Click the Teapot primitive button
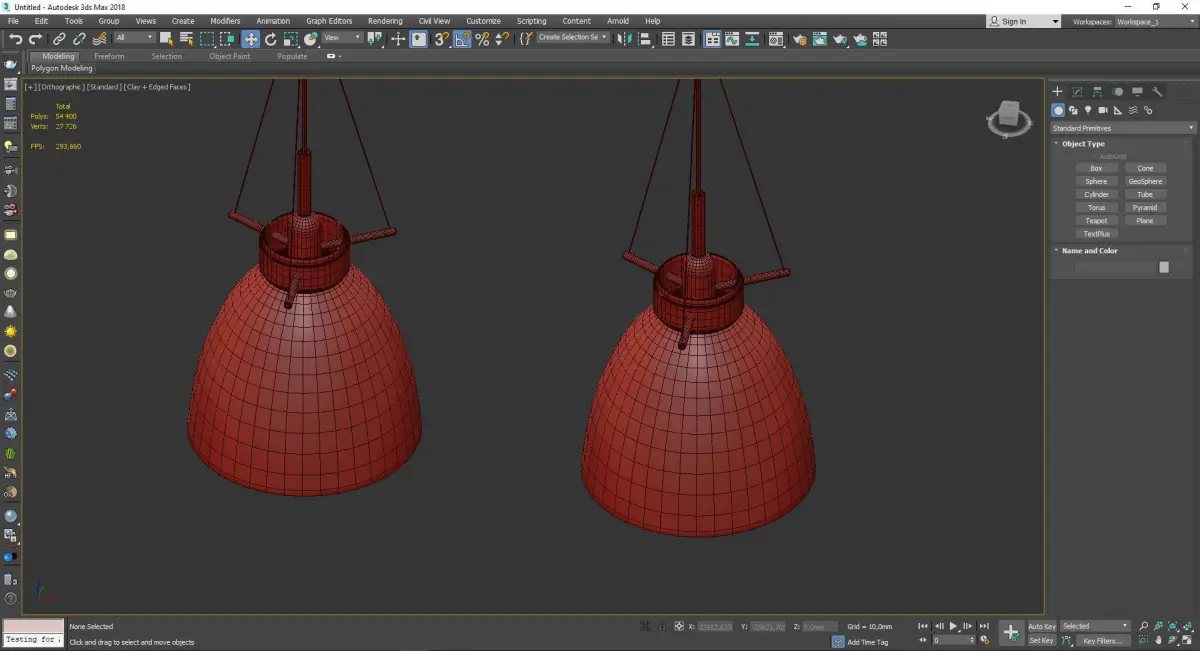The height and width of the screenshot is (651, 1200). (x=1096, y=220)
